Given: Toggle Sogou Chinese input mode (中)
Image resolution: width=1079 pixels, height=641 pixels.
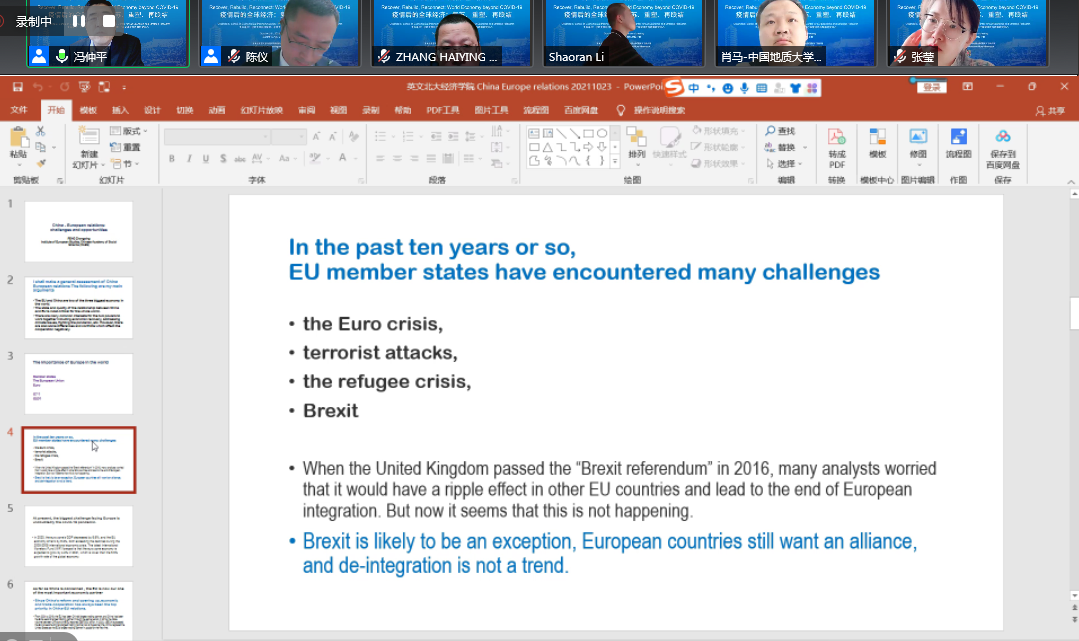Looking at the screenshot, I should (x=694, y=88).
